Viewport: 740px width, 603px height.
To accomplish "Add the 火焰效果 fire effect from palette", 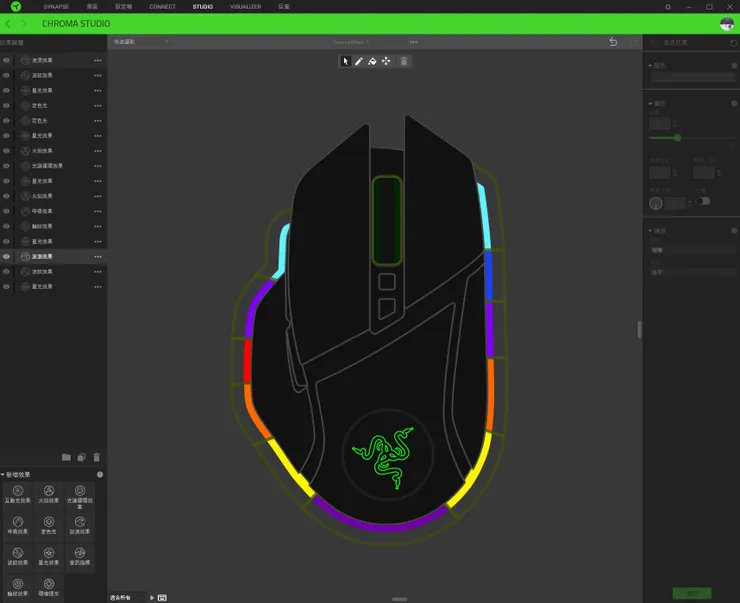I will point(49,494).
